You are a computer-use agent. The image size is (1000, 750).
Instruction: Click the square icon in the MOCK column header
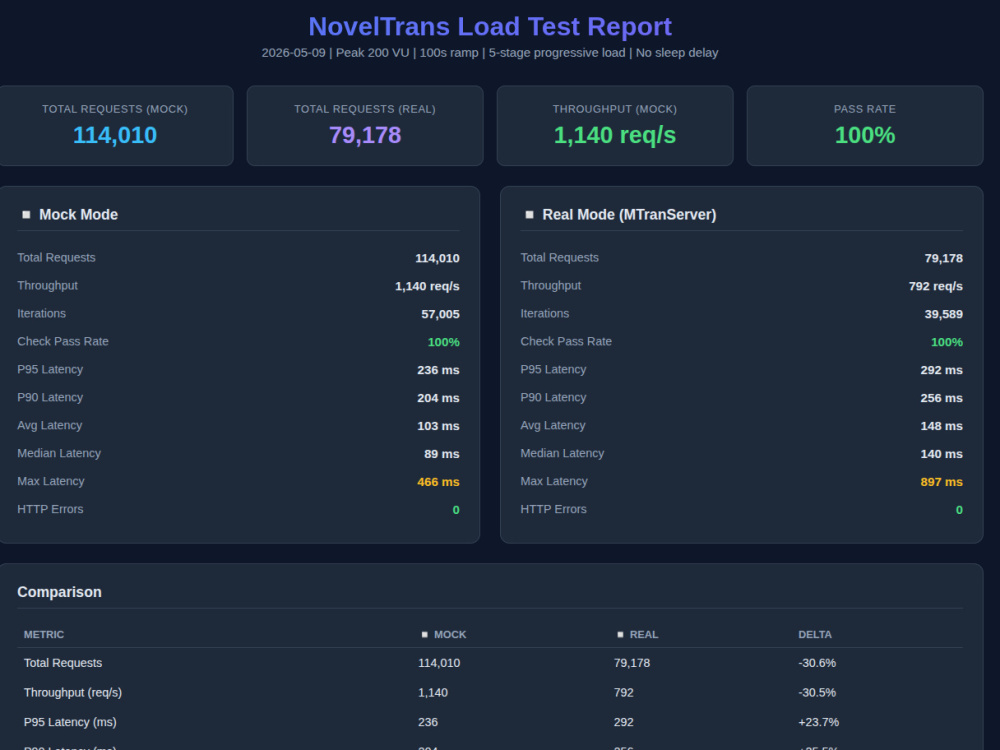tap(425, 635)
